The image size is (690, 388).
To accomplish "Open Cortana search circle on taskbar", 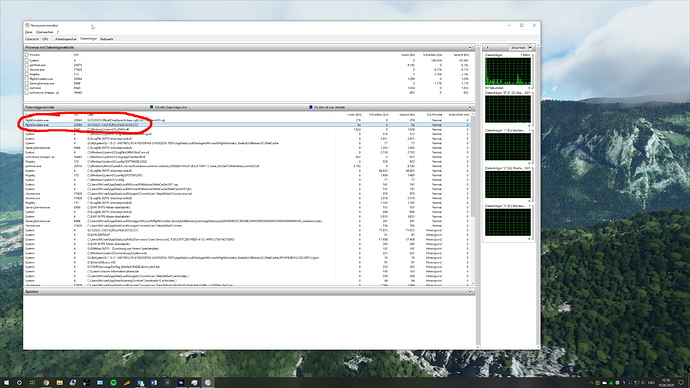I will [19, 383].
